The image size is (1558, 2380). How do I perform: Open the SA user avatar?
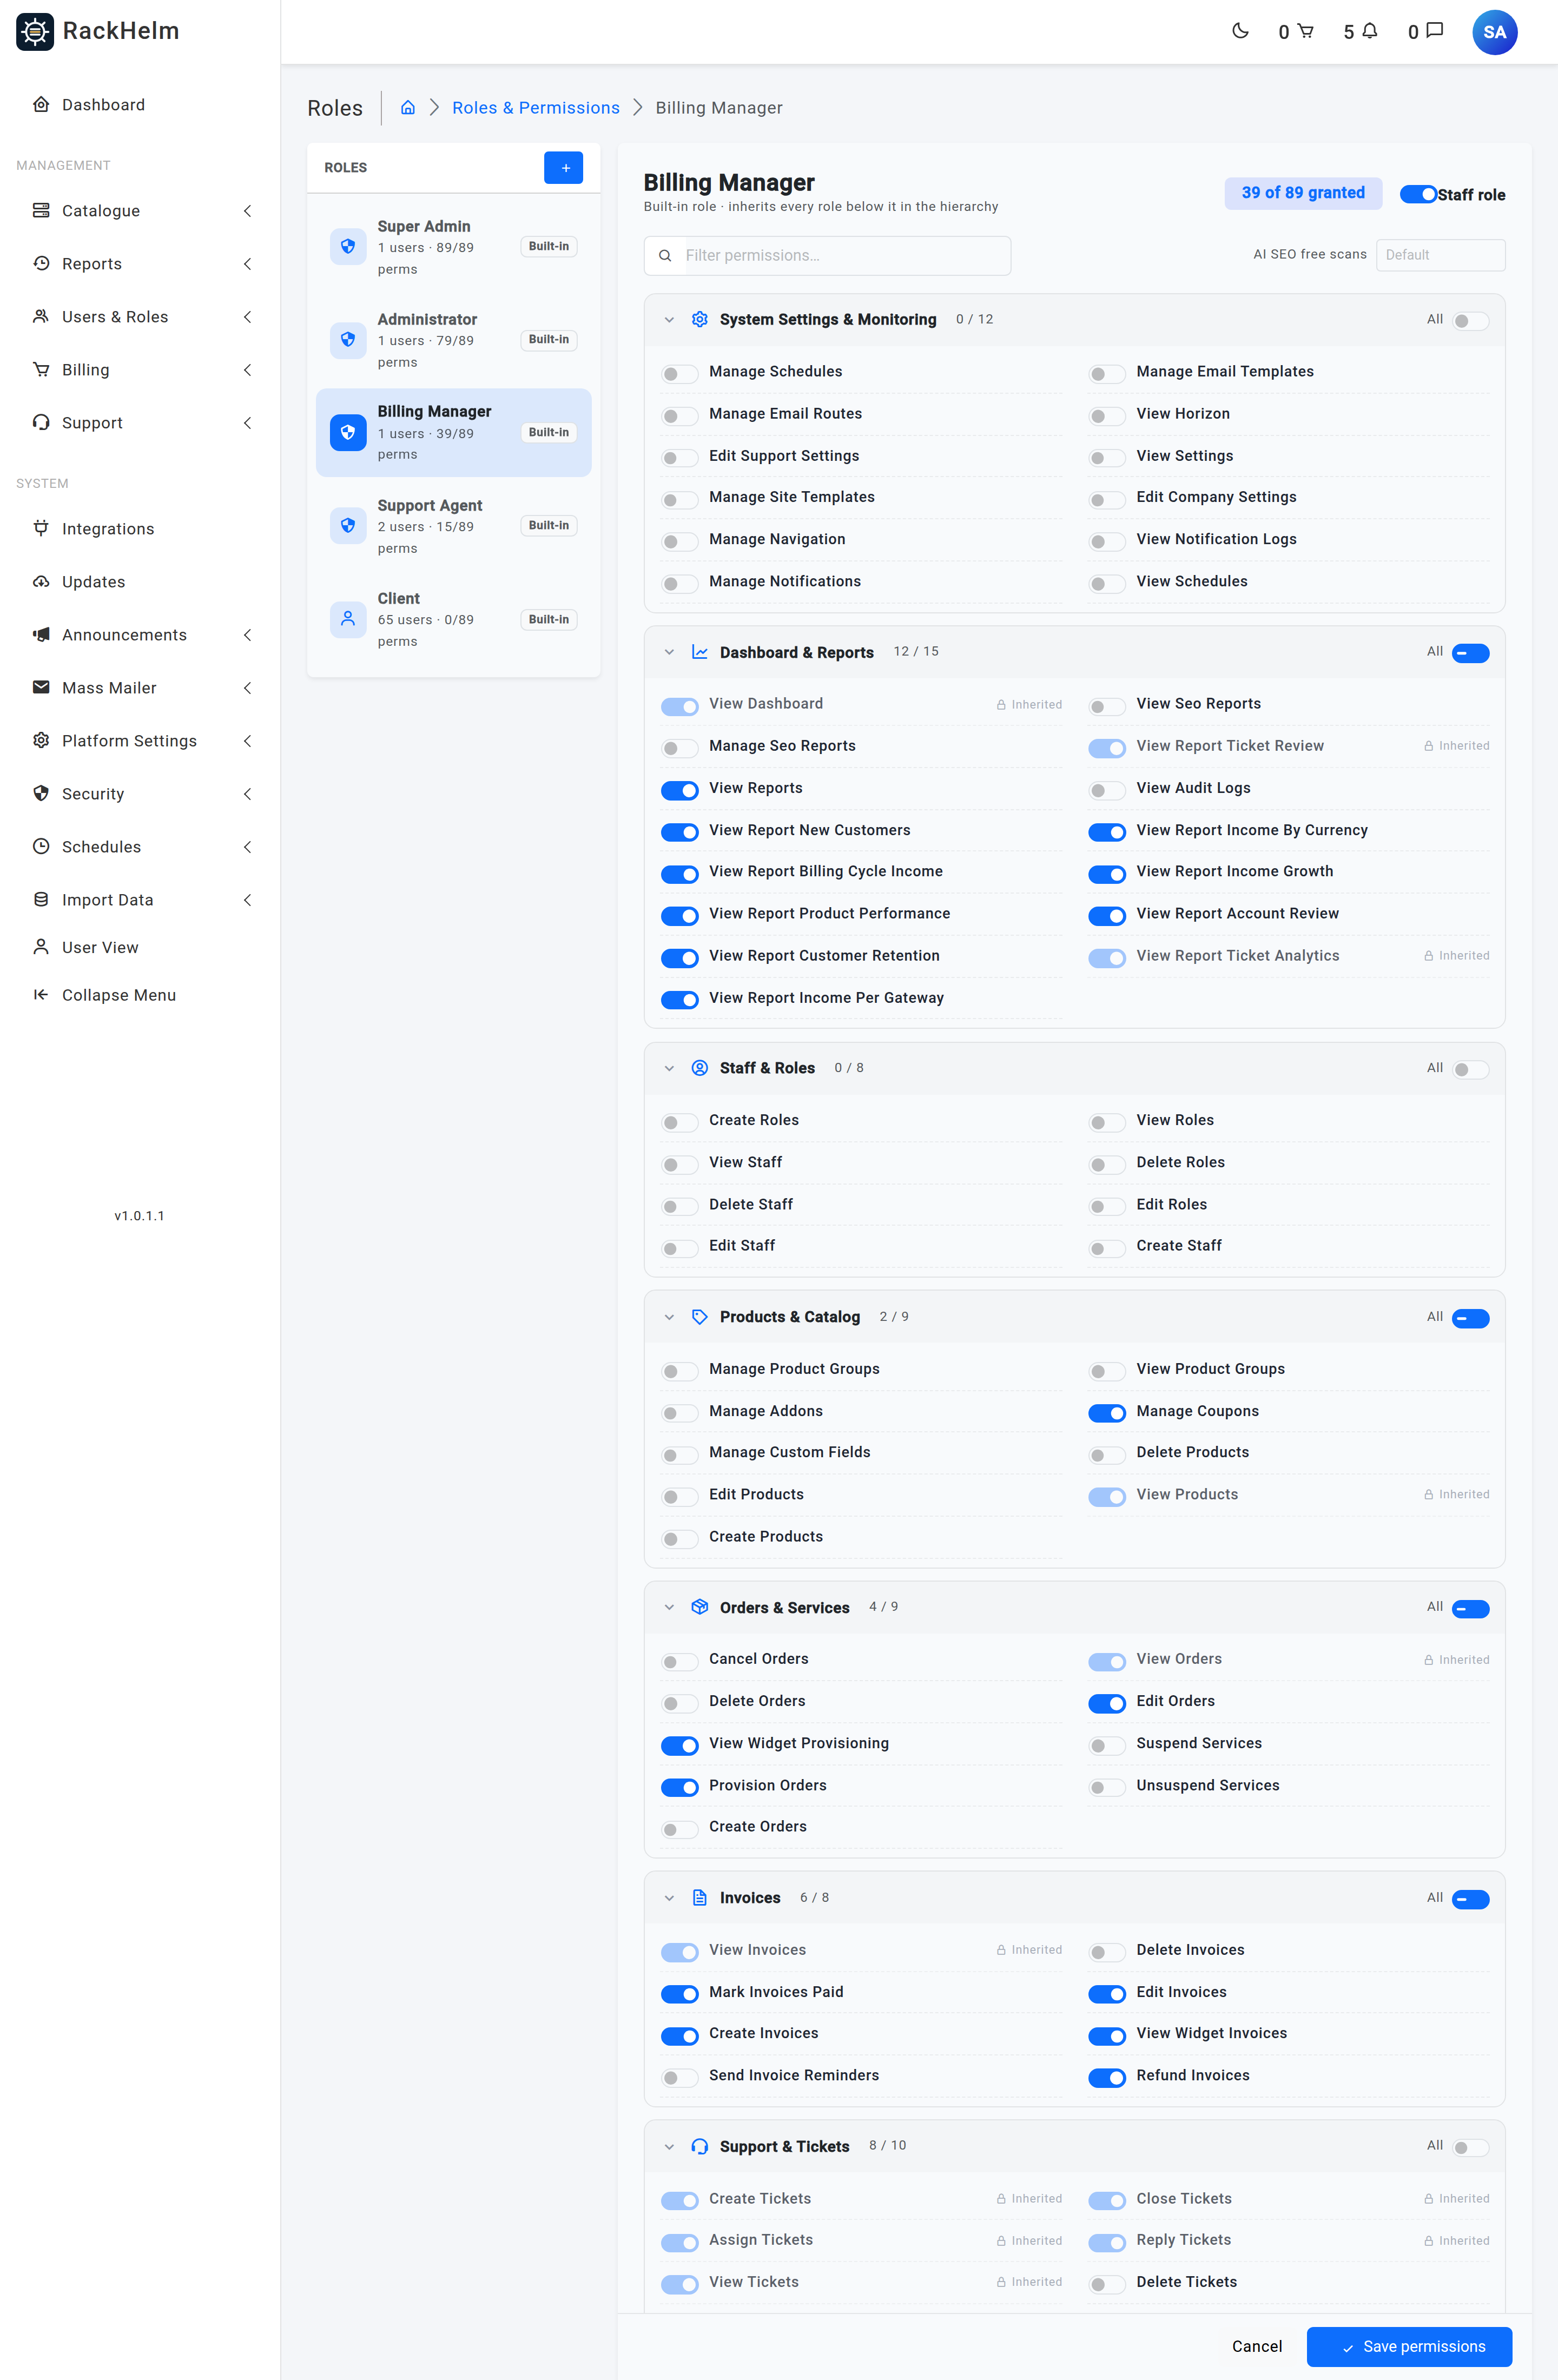click(x=1494, y=32)
